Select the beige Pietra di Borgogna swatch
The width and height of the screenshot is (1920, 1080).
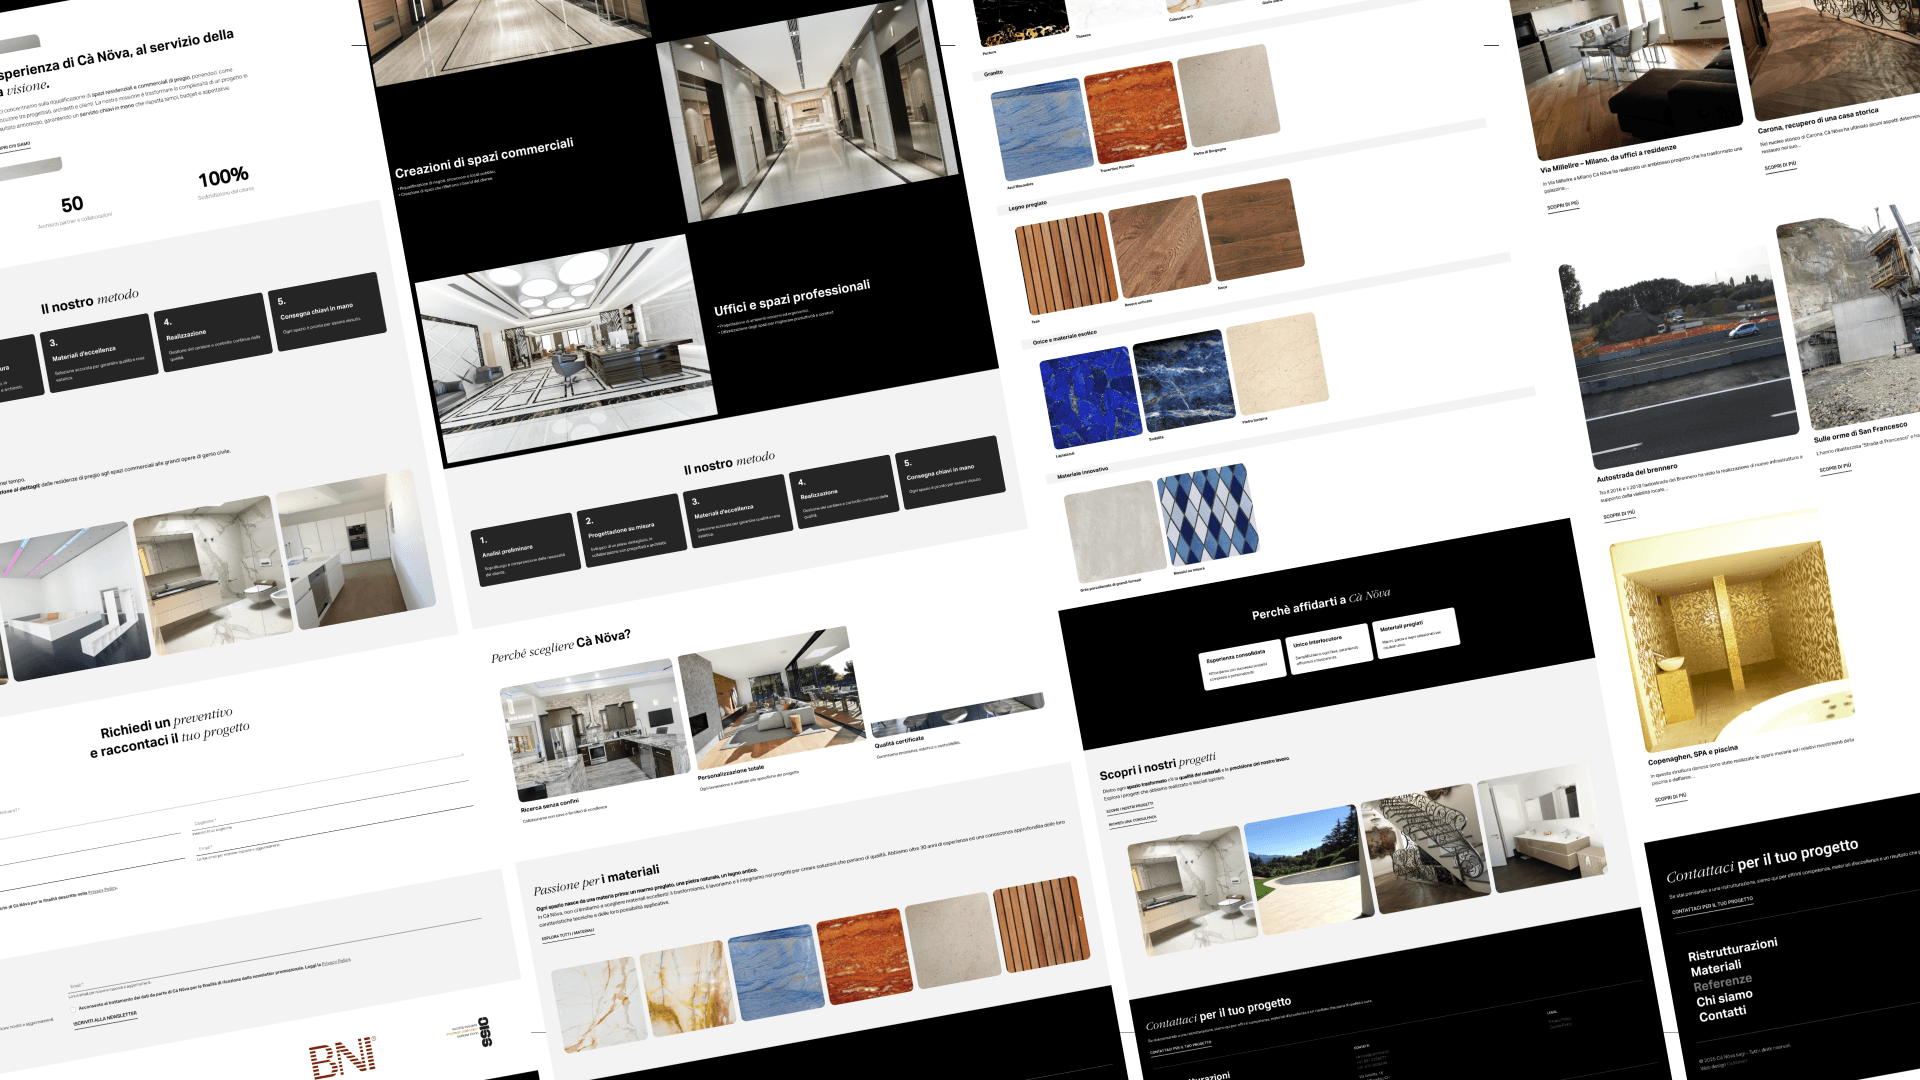[1228, 96]
